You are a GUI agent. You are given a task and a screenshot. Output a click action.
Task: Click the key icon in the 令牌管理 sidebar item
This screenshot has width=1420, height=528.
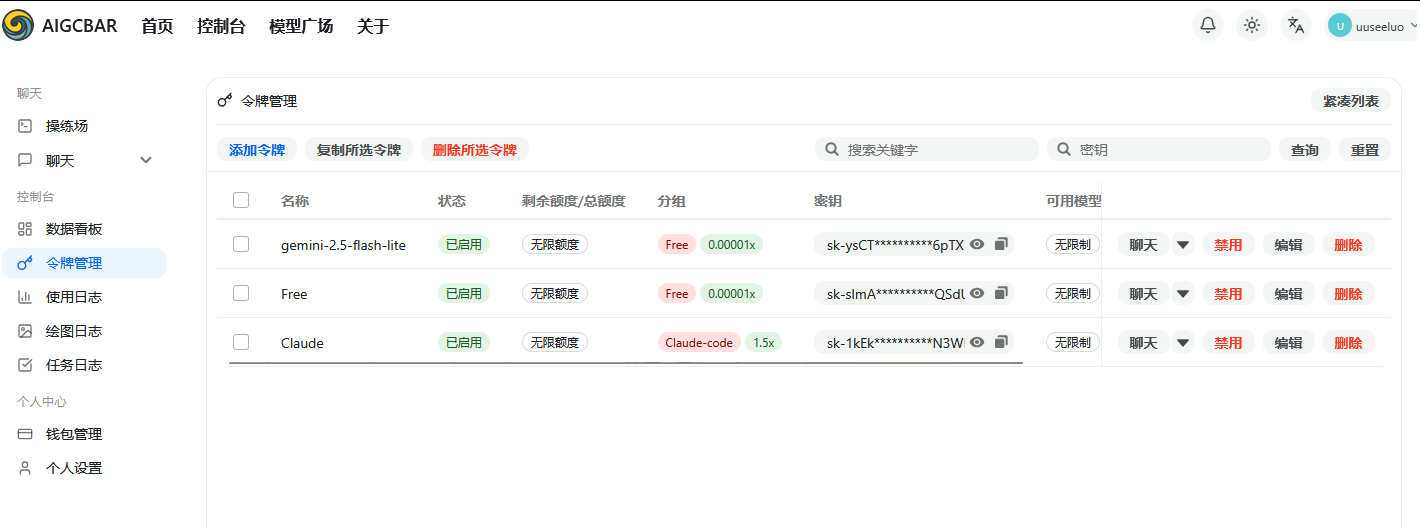[x=25, y=263]
